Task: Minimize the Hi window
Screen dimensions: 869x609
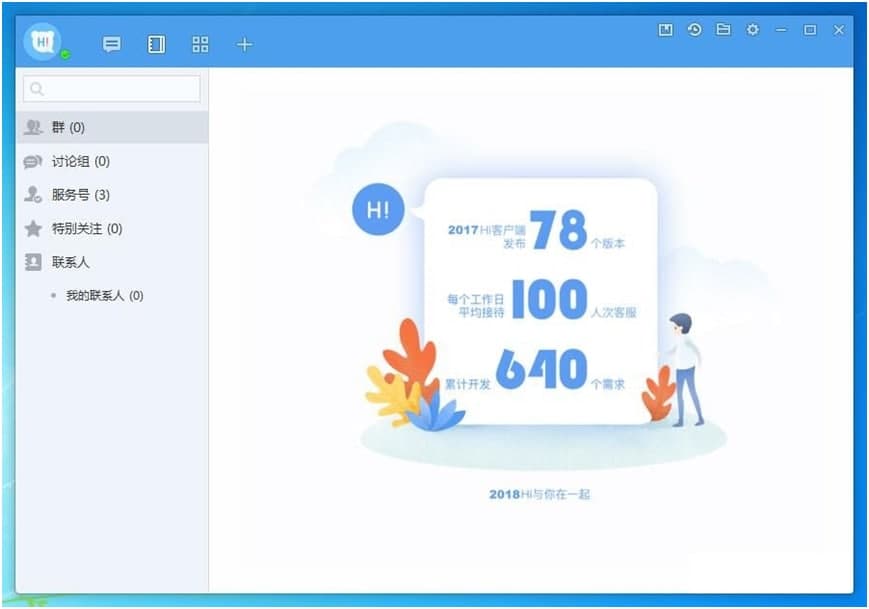Action: tap(781, 30)
